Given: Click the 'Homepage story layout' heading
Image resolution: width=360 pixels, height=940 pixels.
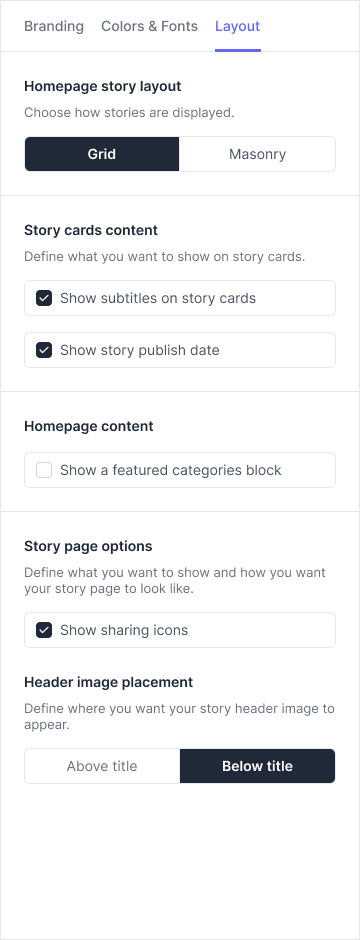Looking at the screenshot, I should [x=102, y=86].
